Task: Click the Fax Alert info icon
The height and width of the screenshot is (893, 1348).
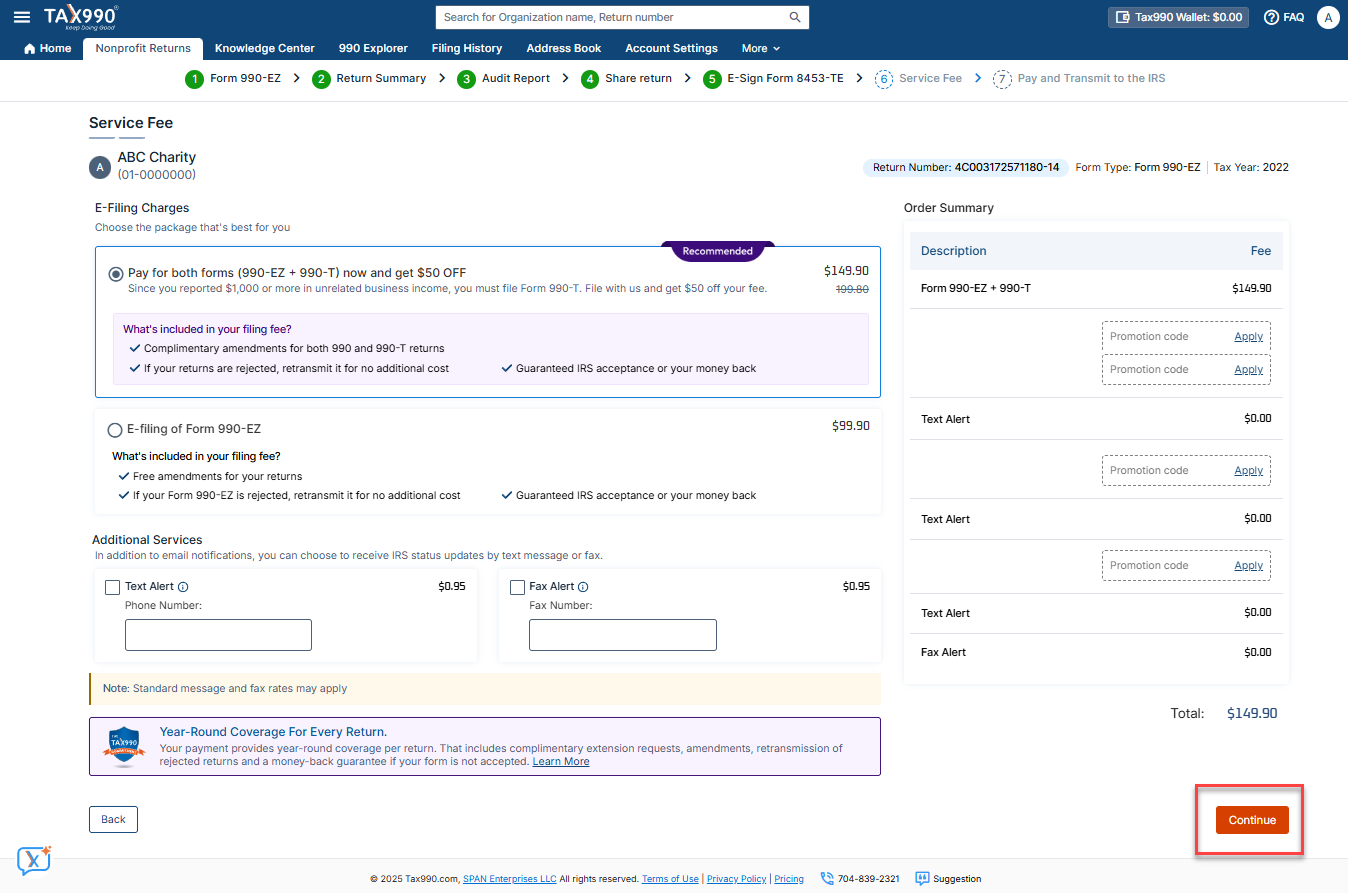Action: click(x=583, y=587)
